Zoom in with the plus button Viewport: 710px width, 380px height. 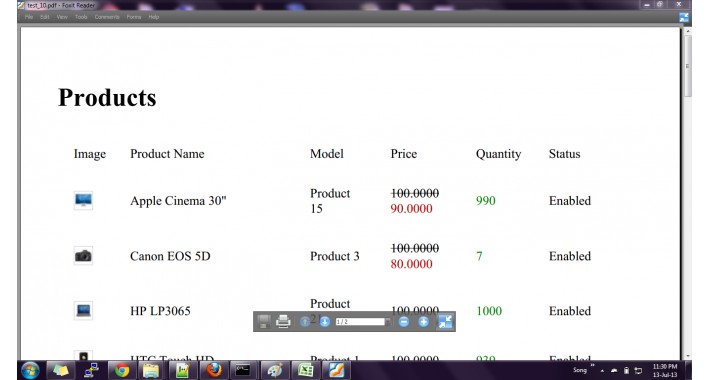coord(423,322)
